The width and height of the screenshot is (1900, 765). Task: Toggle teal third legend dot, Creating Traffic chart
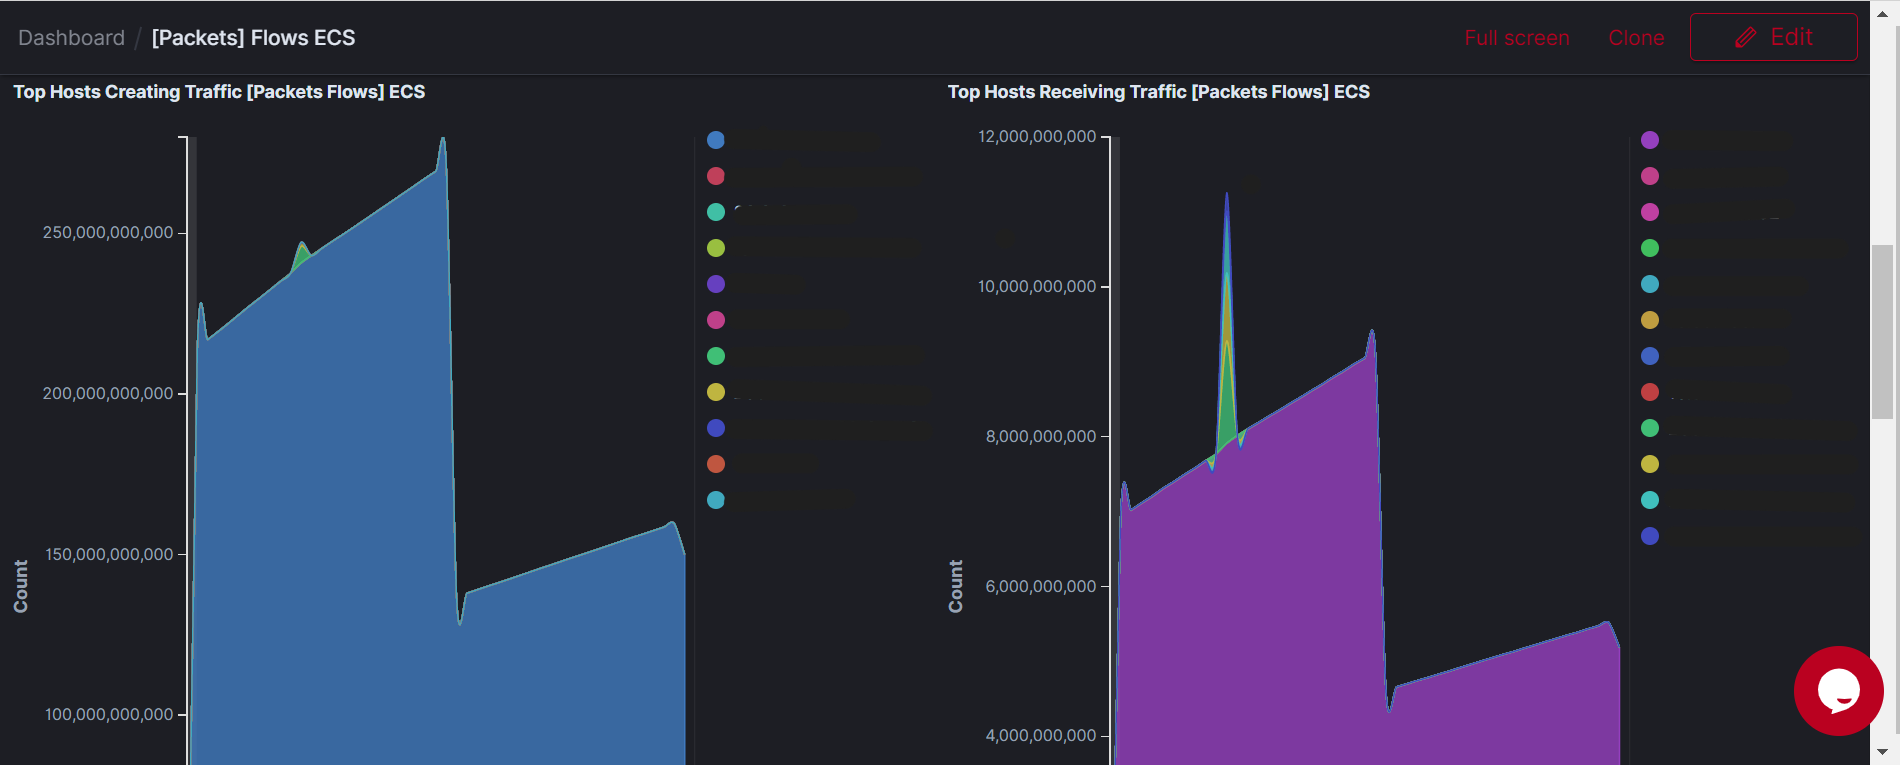tap(716, 212)
